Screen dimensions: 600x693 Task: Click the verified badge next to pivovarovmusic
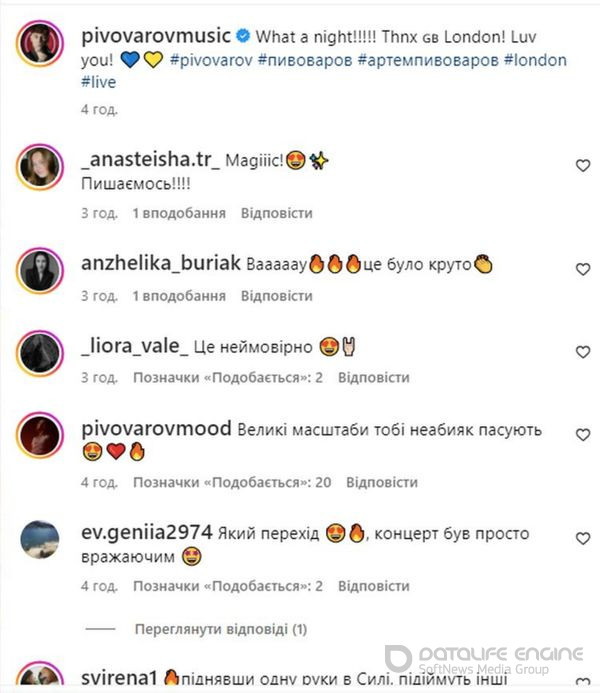click(243, 36)
